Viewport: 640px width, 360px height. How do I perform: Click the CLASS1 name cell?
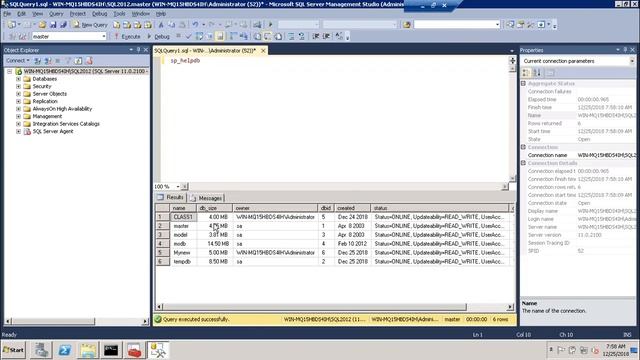(x=183, y=217)
